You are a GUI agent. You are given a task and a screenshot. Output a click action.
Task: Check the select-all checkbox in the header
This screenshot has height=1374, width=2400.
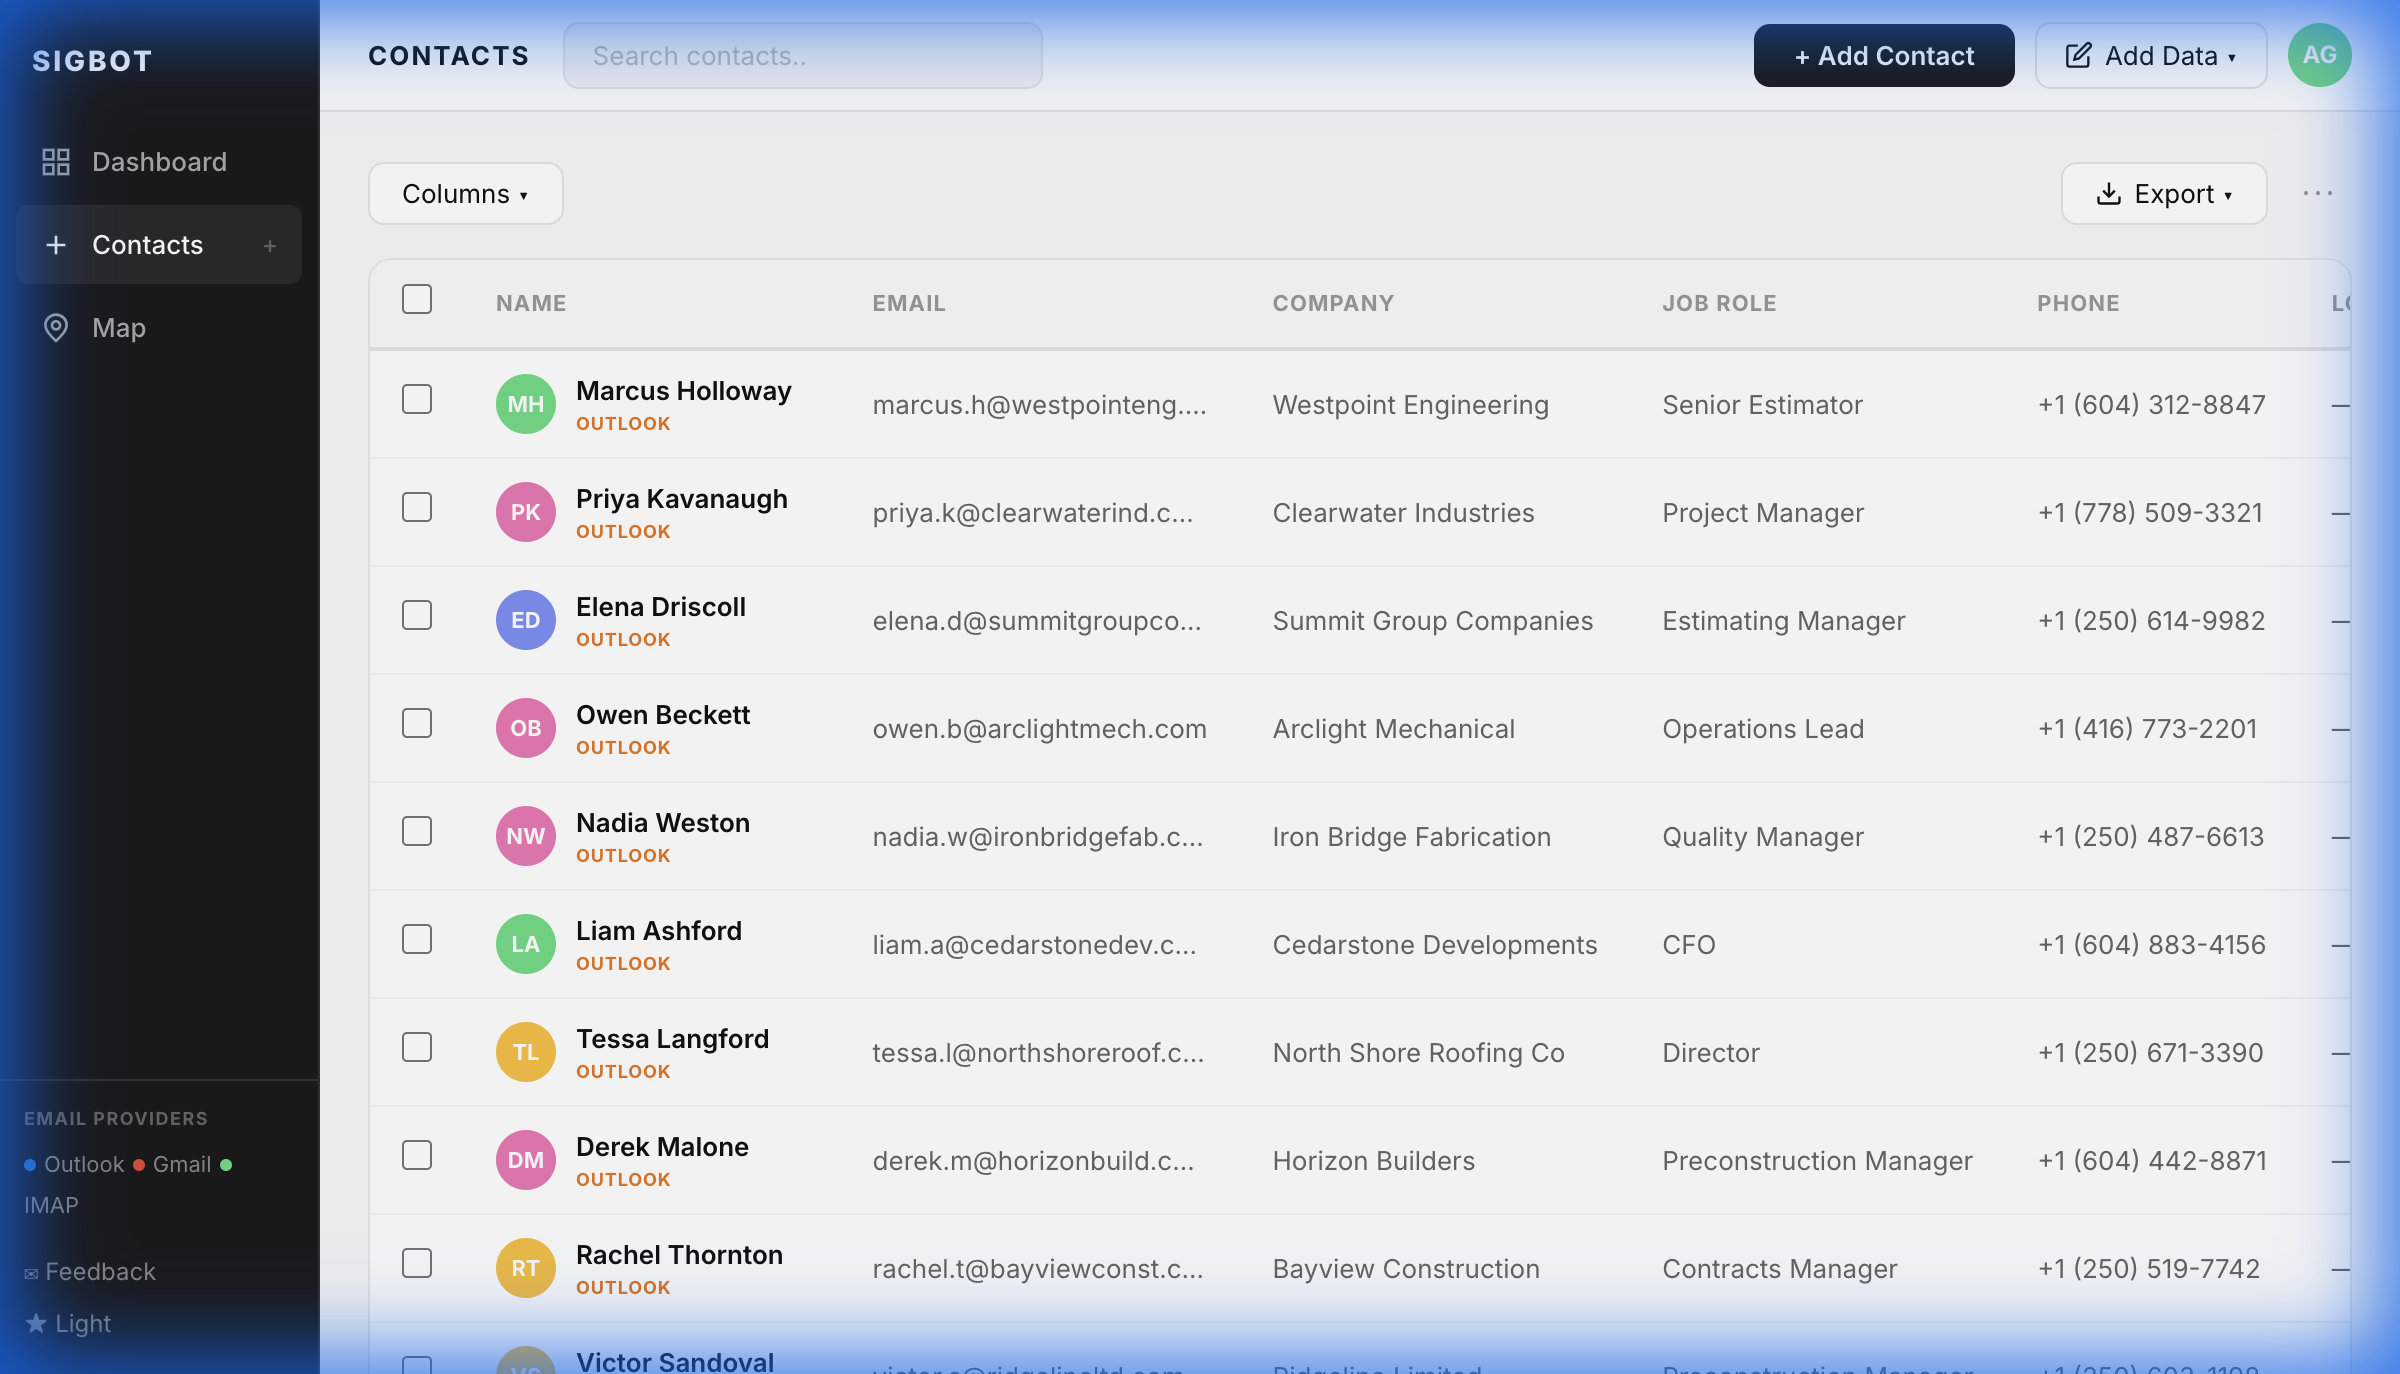417,298
